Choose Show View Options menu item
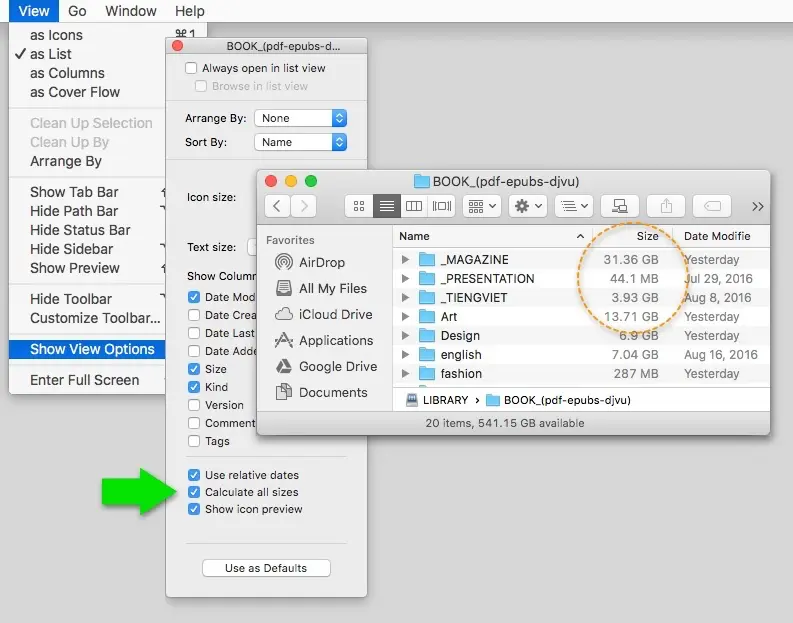793x623 pixels. tap(92, 349)
